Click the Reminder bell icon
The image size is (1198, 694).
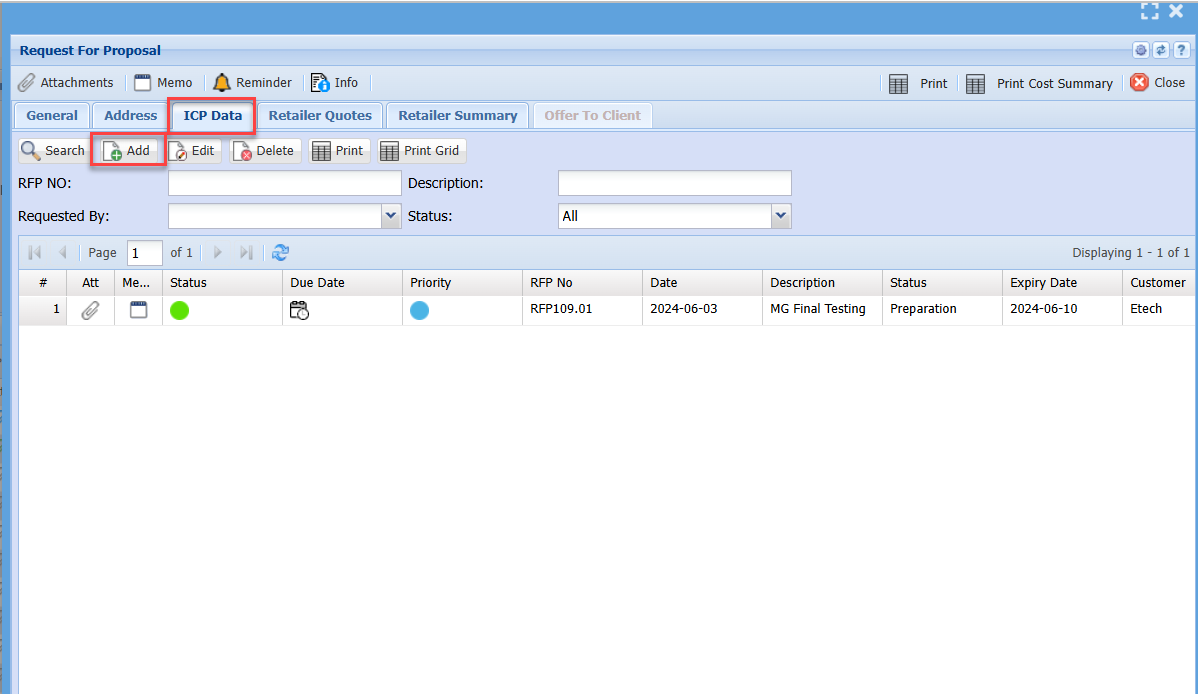pyautogui.click(x=221, y=83)
